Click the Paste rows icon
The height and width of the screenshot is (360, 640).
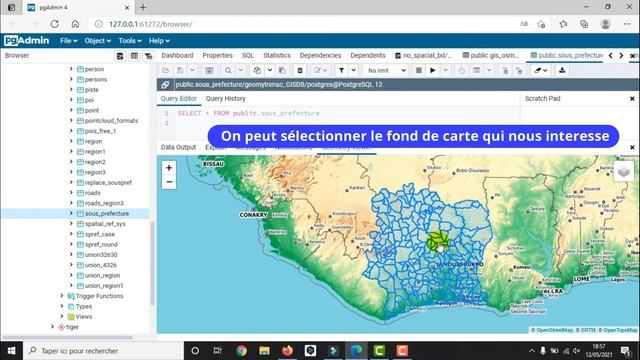click(282, 70)
